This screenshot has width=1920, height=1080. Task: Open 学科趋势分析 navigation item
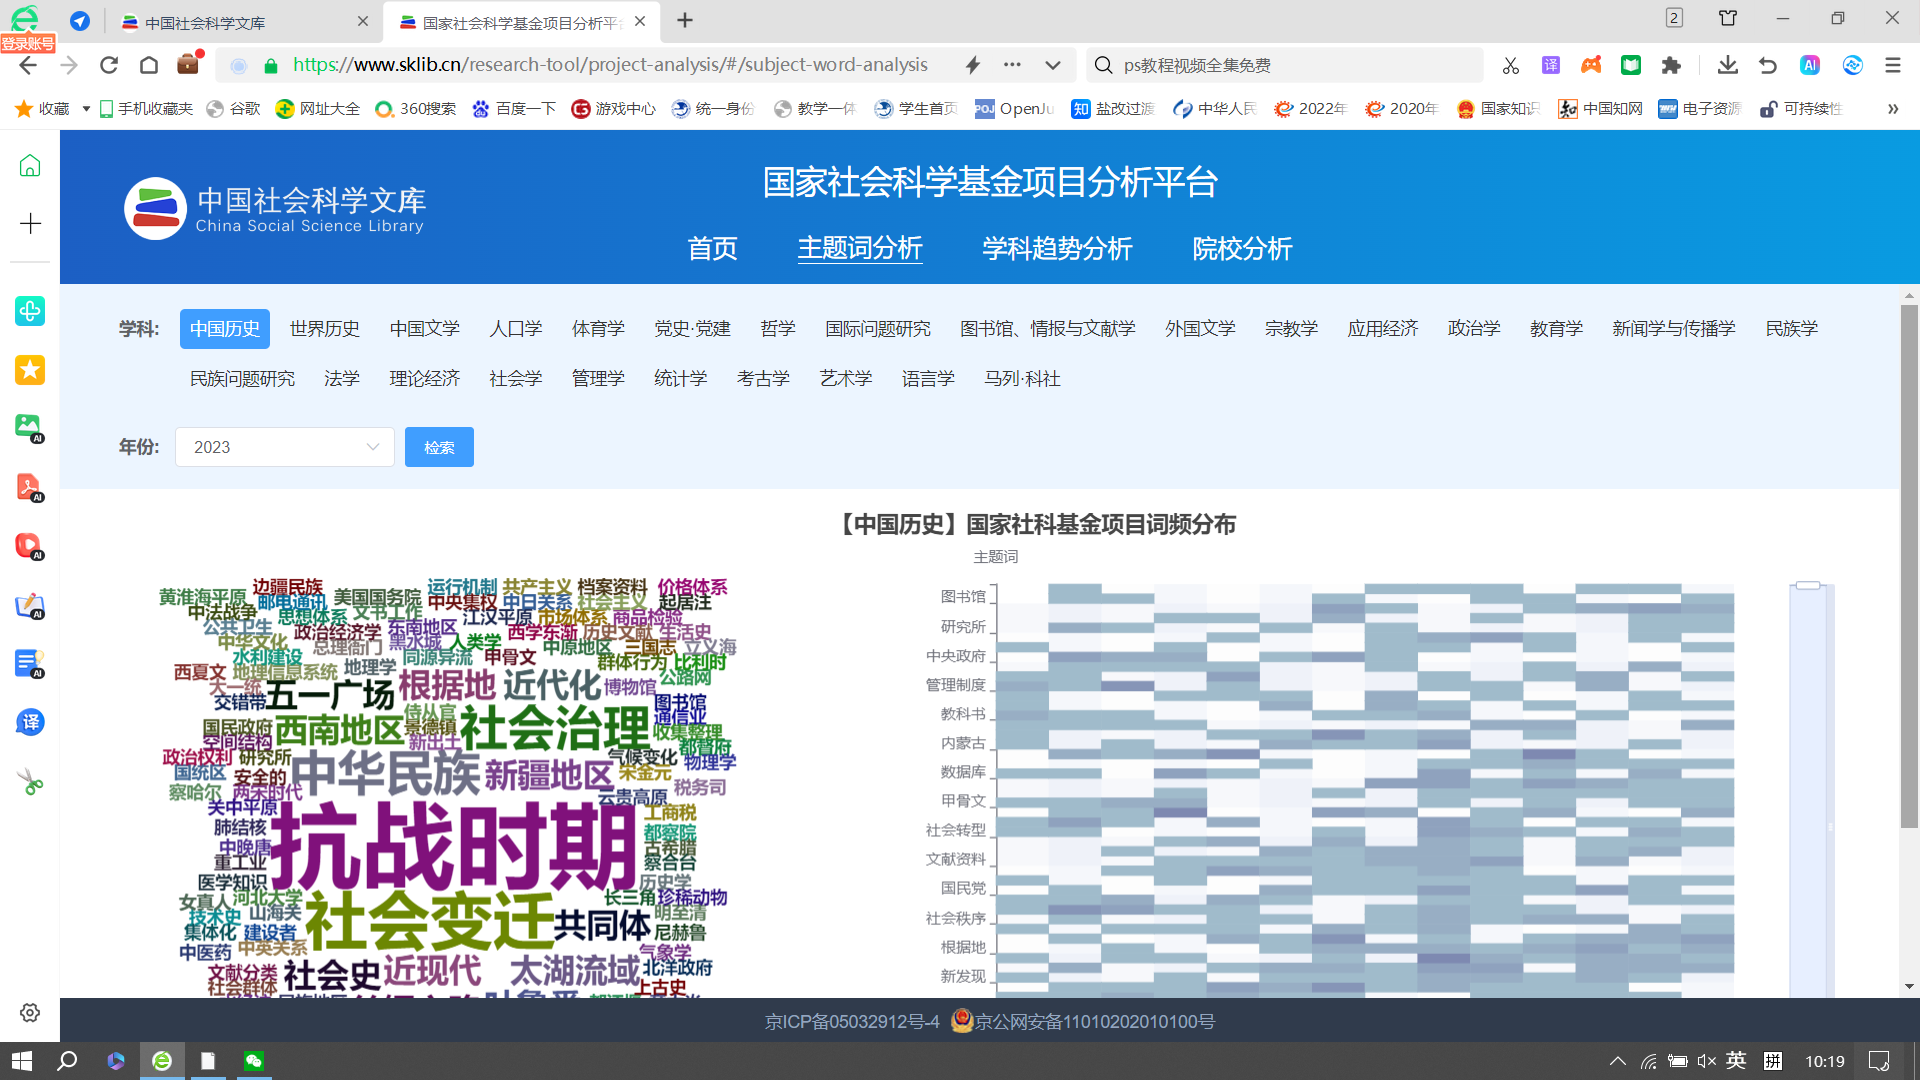point(1057,248)
